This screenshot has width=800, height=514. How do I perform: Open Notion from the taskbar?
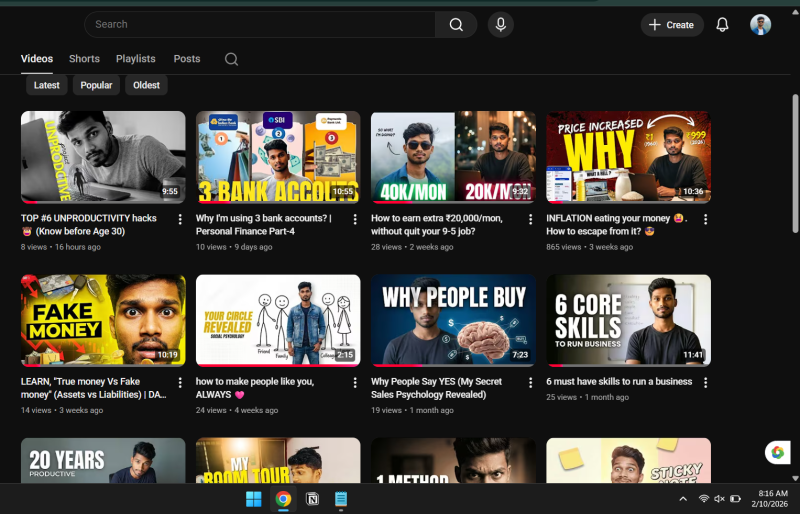click(x=312, y=499)
